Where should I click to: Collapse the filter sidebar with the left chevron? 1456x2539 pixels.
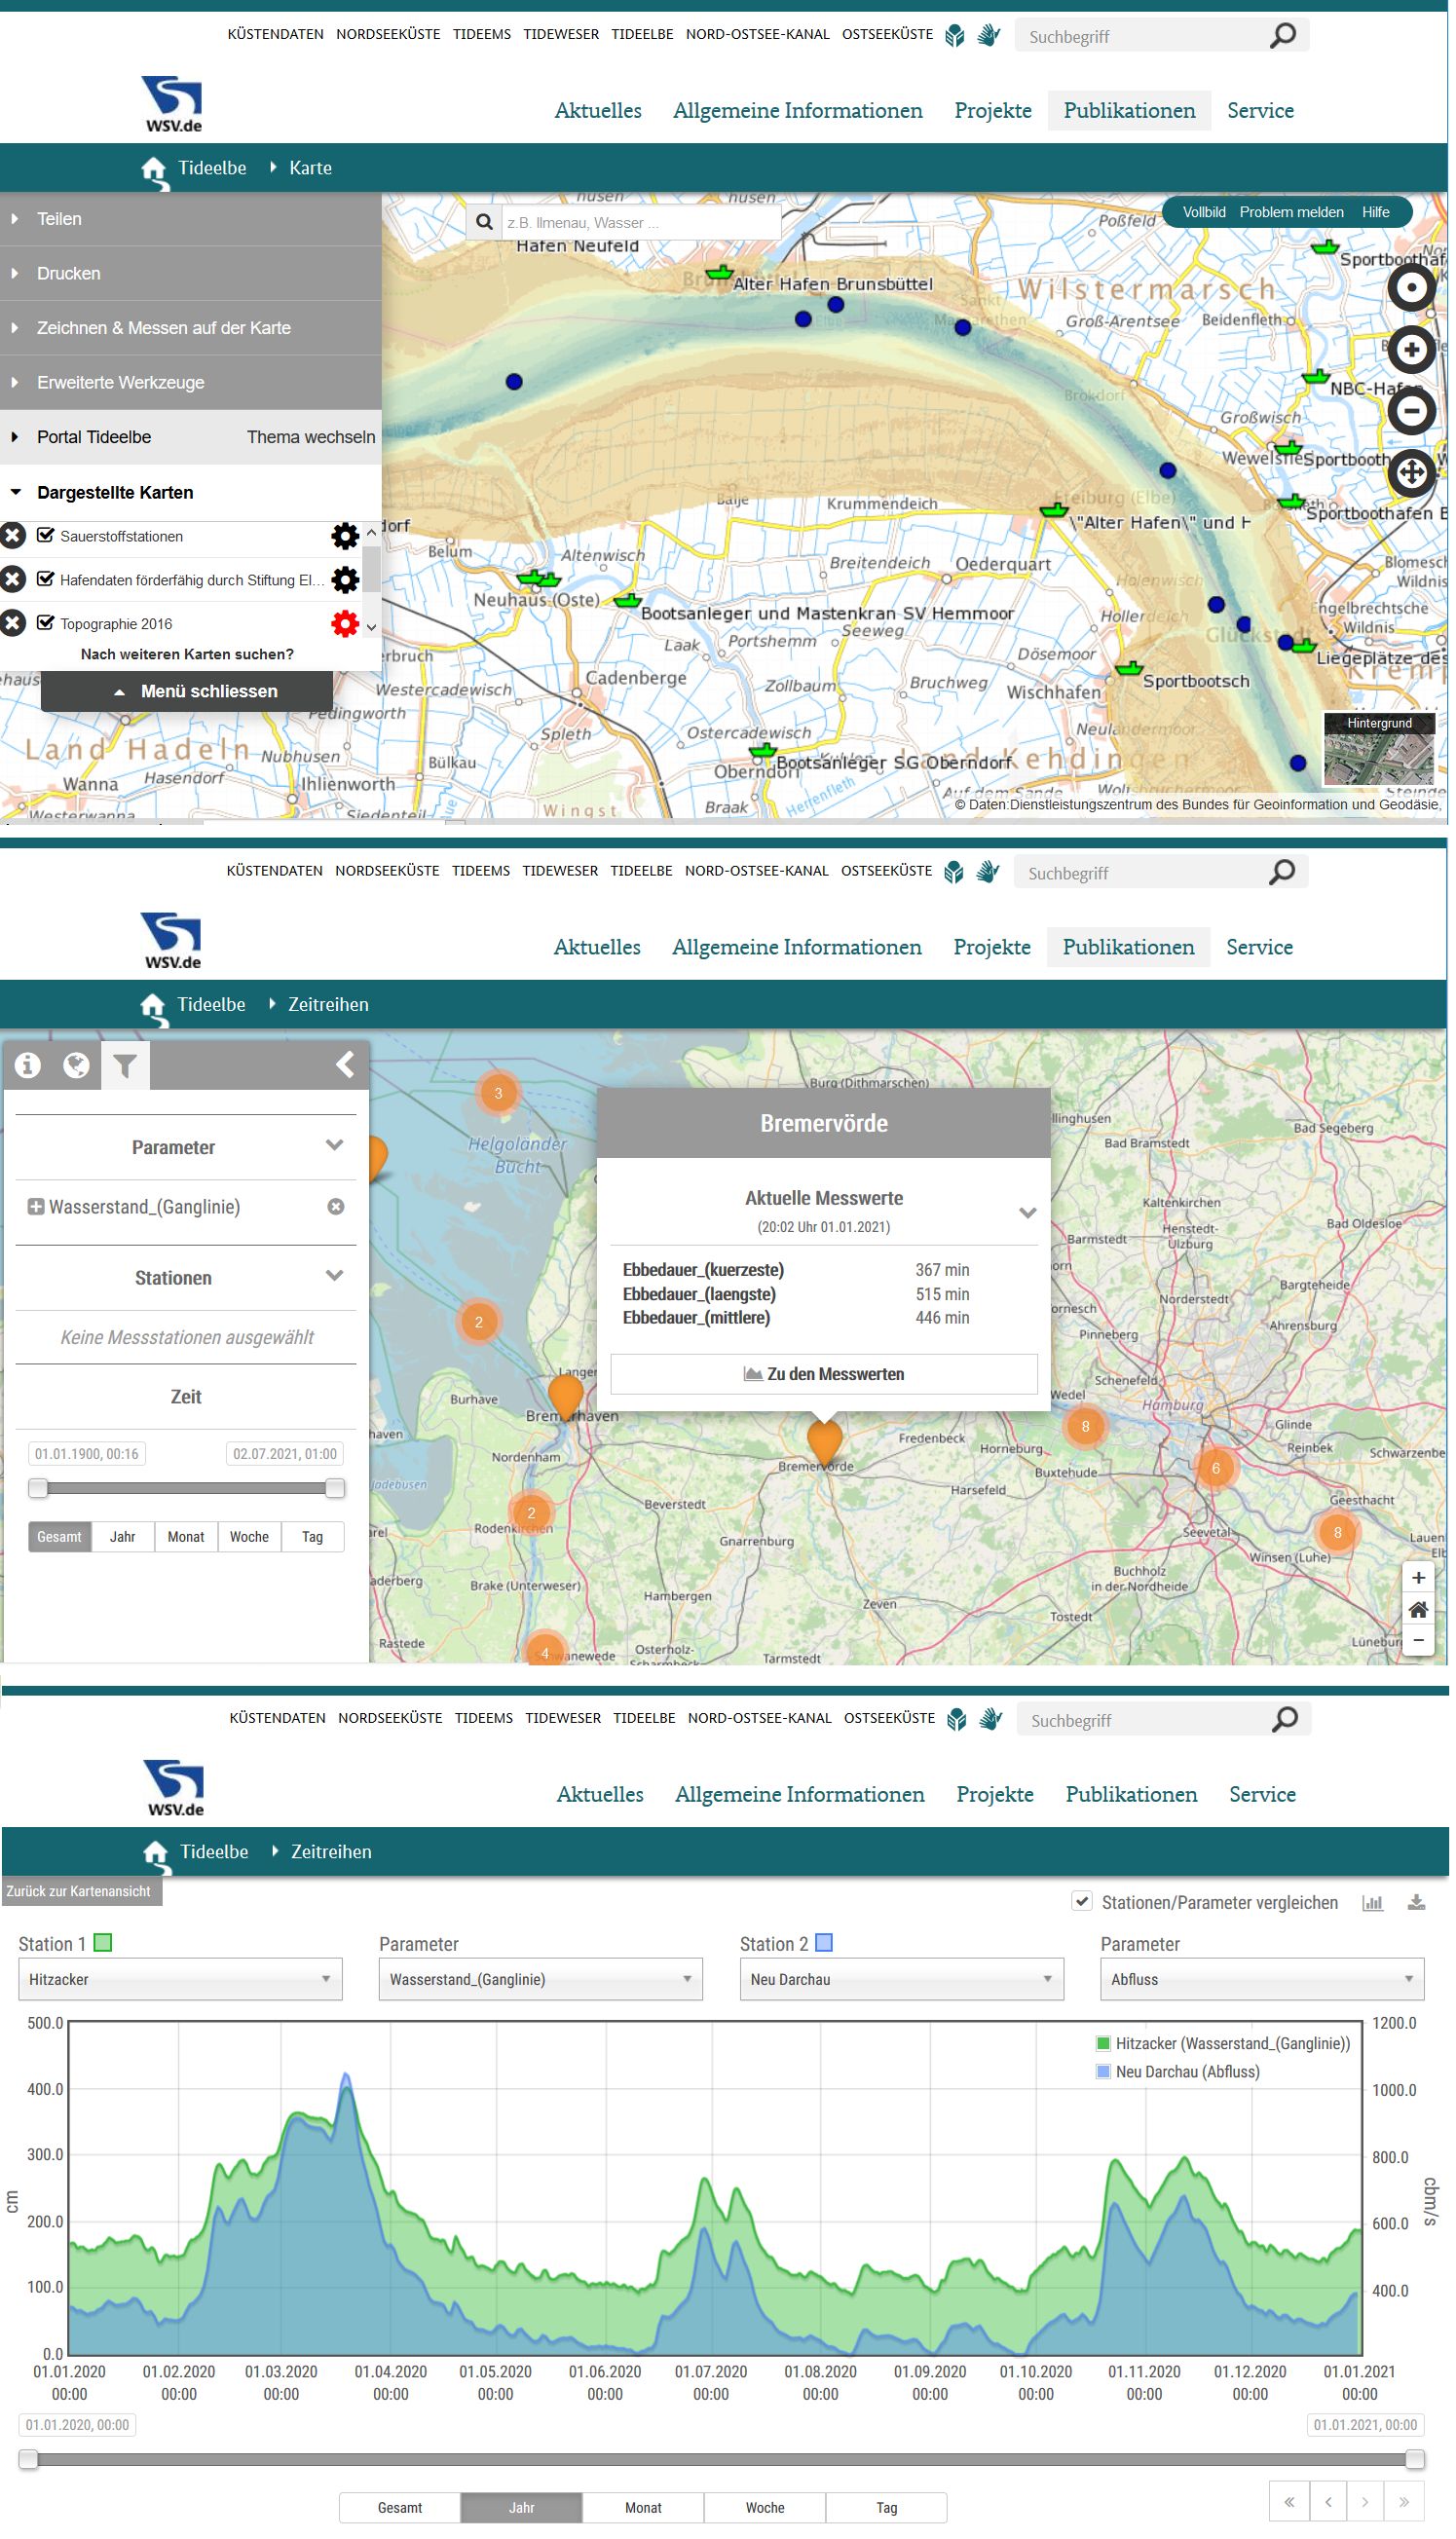345,1067
